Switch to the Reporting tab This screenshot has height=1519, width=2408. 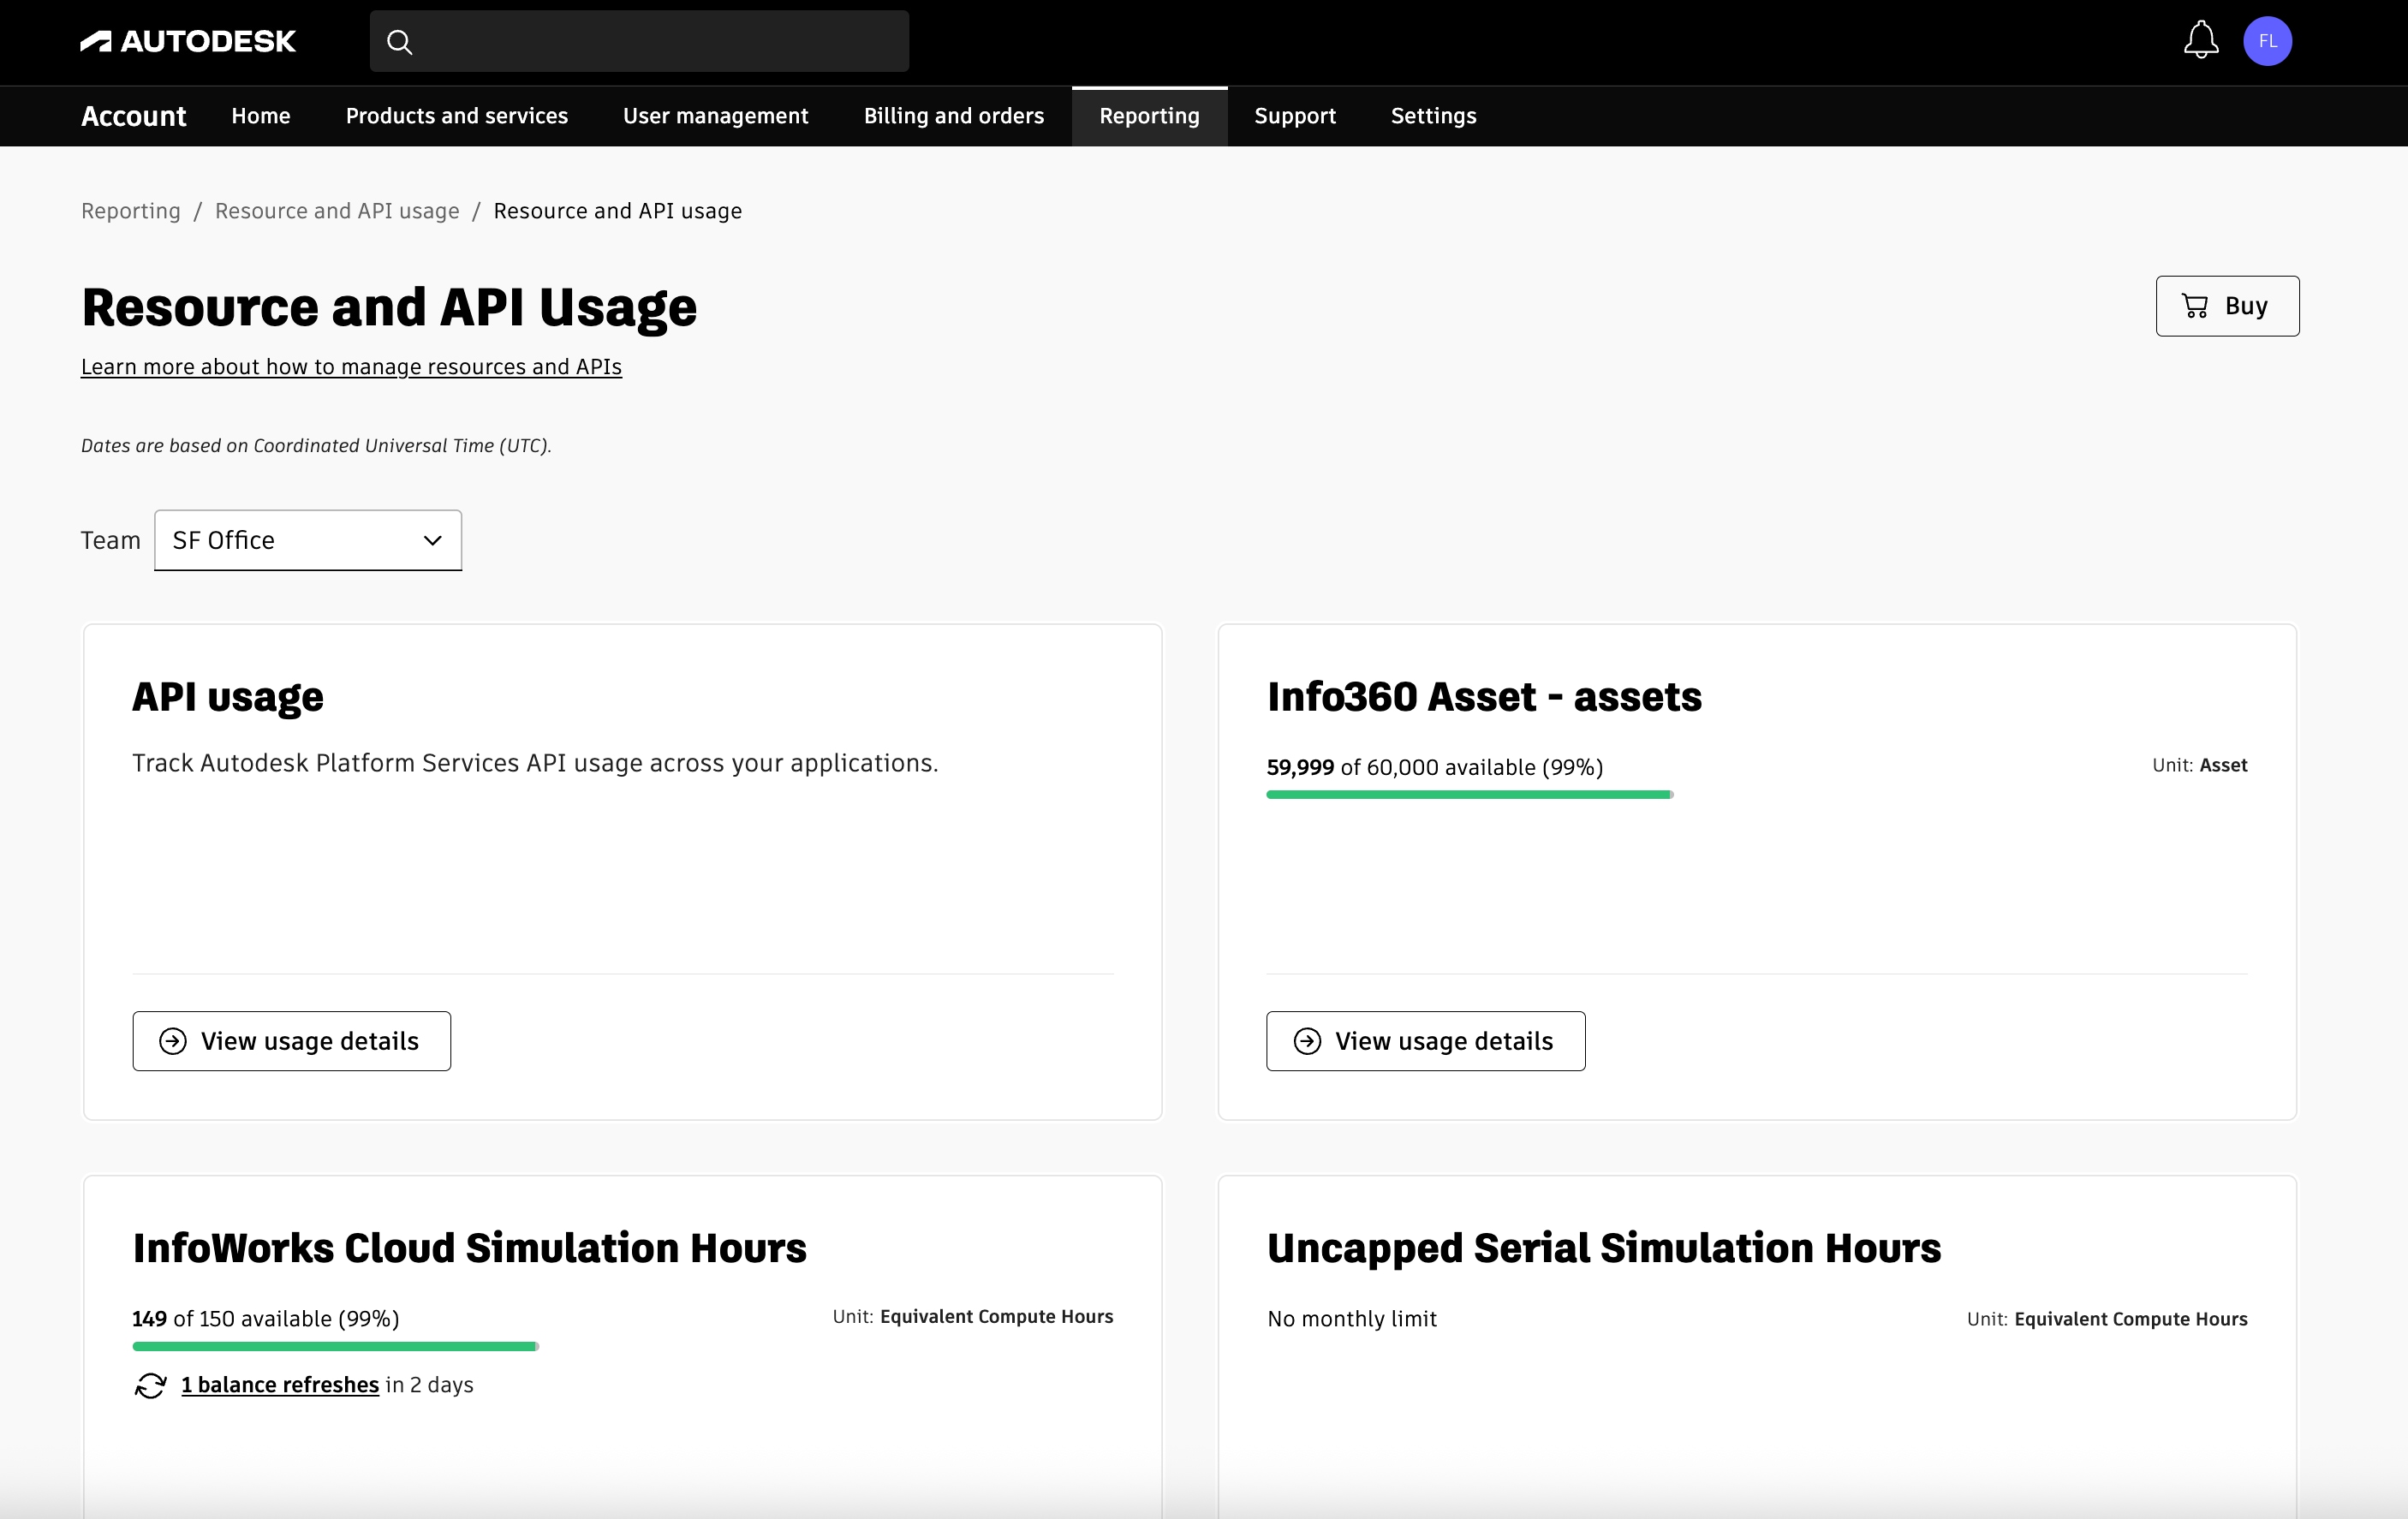point(1148,115)
